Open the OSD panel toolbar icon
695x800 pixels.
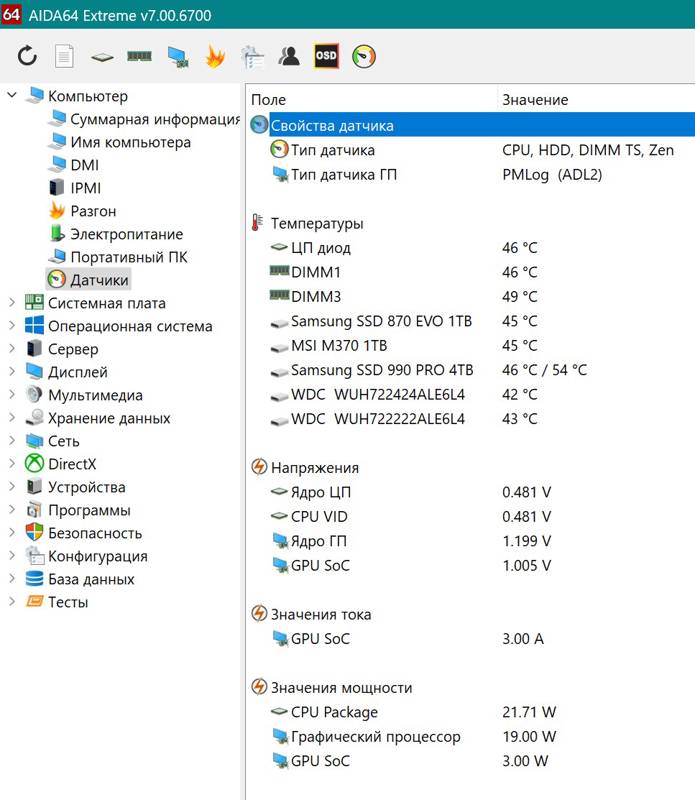pos(326,57)
